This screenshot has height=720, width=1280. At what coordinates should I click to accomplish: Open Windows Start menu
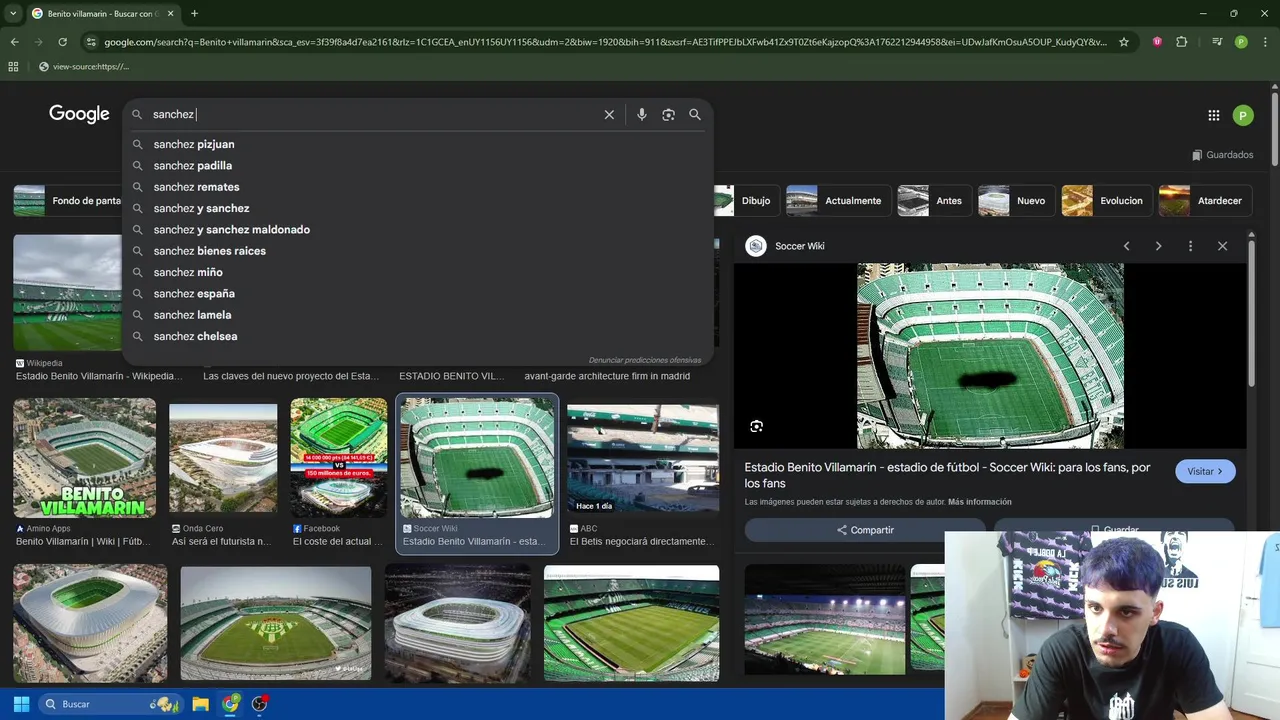21,704
